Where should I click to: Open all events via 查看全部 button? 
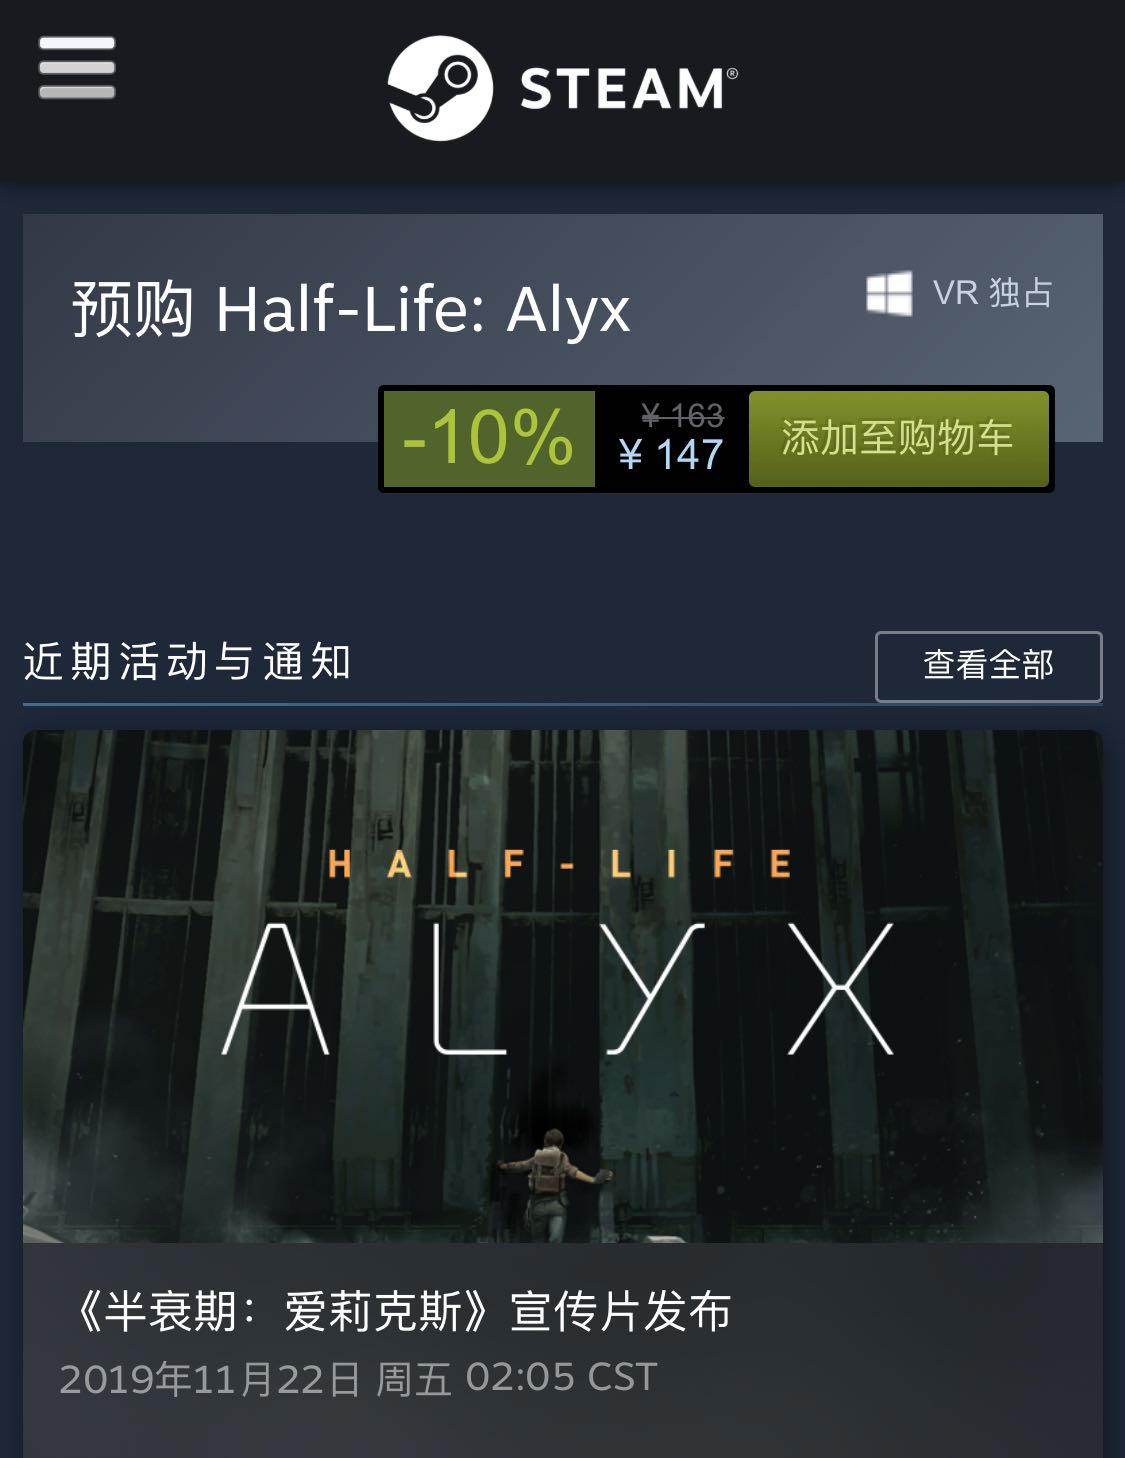pyautogui.click(x=989, y=666)
